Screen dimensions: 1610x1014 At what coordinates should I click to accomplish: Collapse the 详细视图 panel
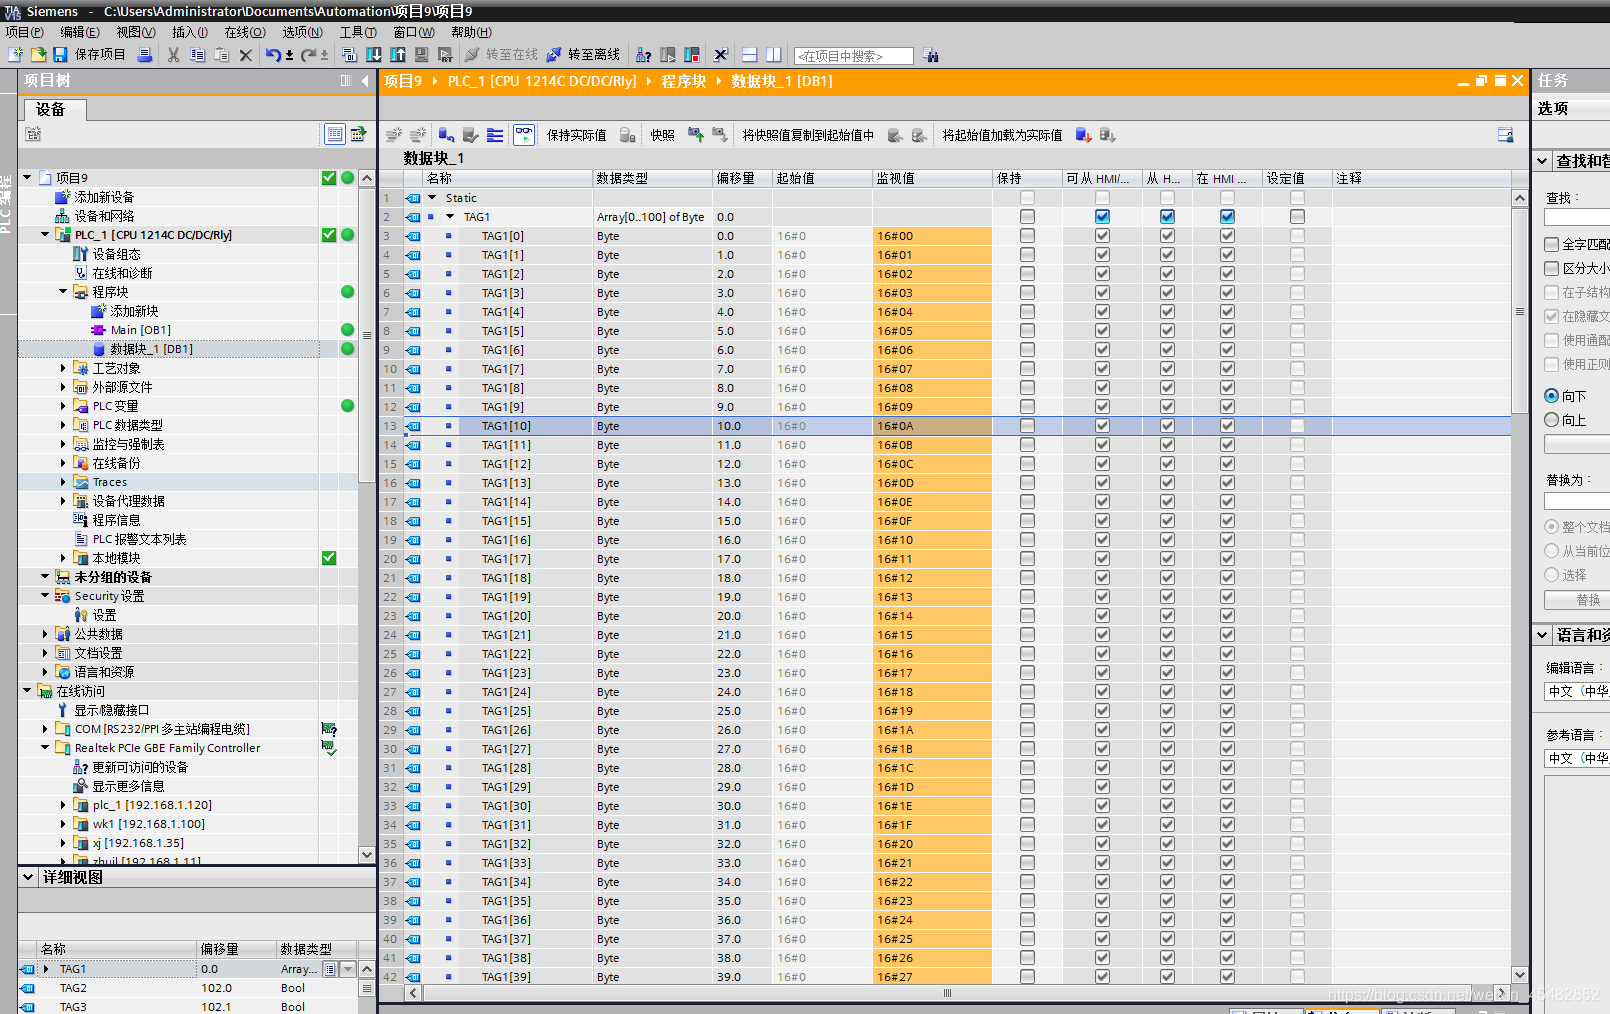coord(28,877)
